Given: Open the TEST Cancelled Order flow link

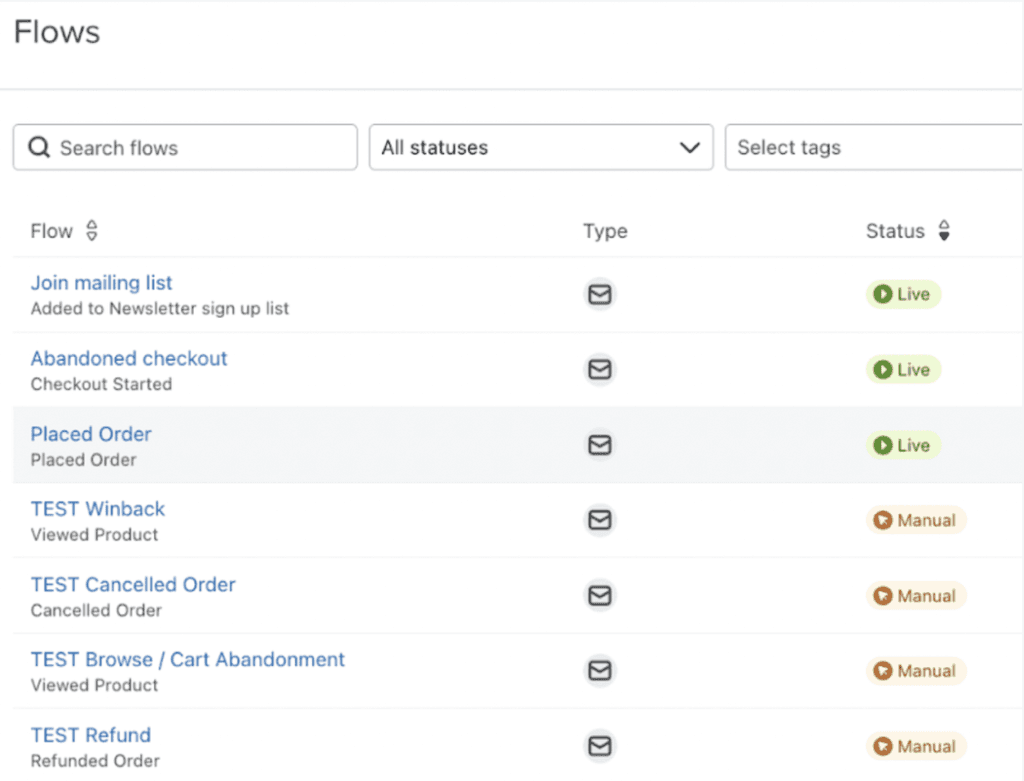Looking at the screenshot, I should 133,584.
